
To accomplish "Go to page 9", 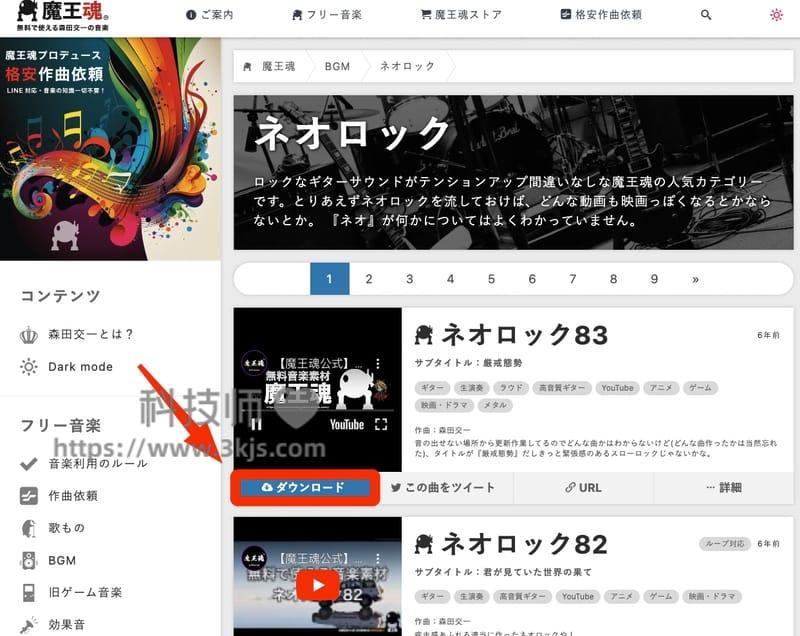I will 654,279.
